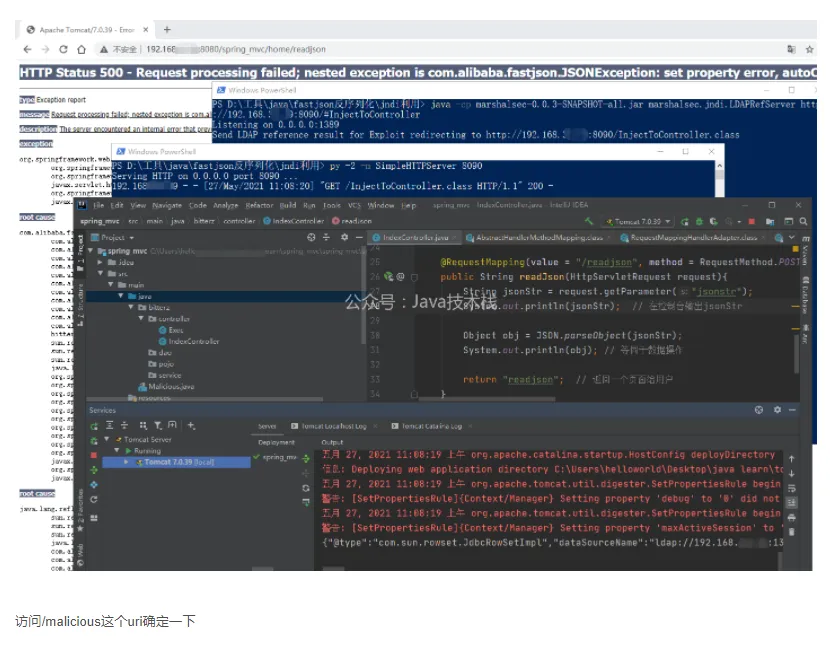
Task: Collapse the controller package node
Action: click(141, 319)
